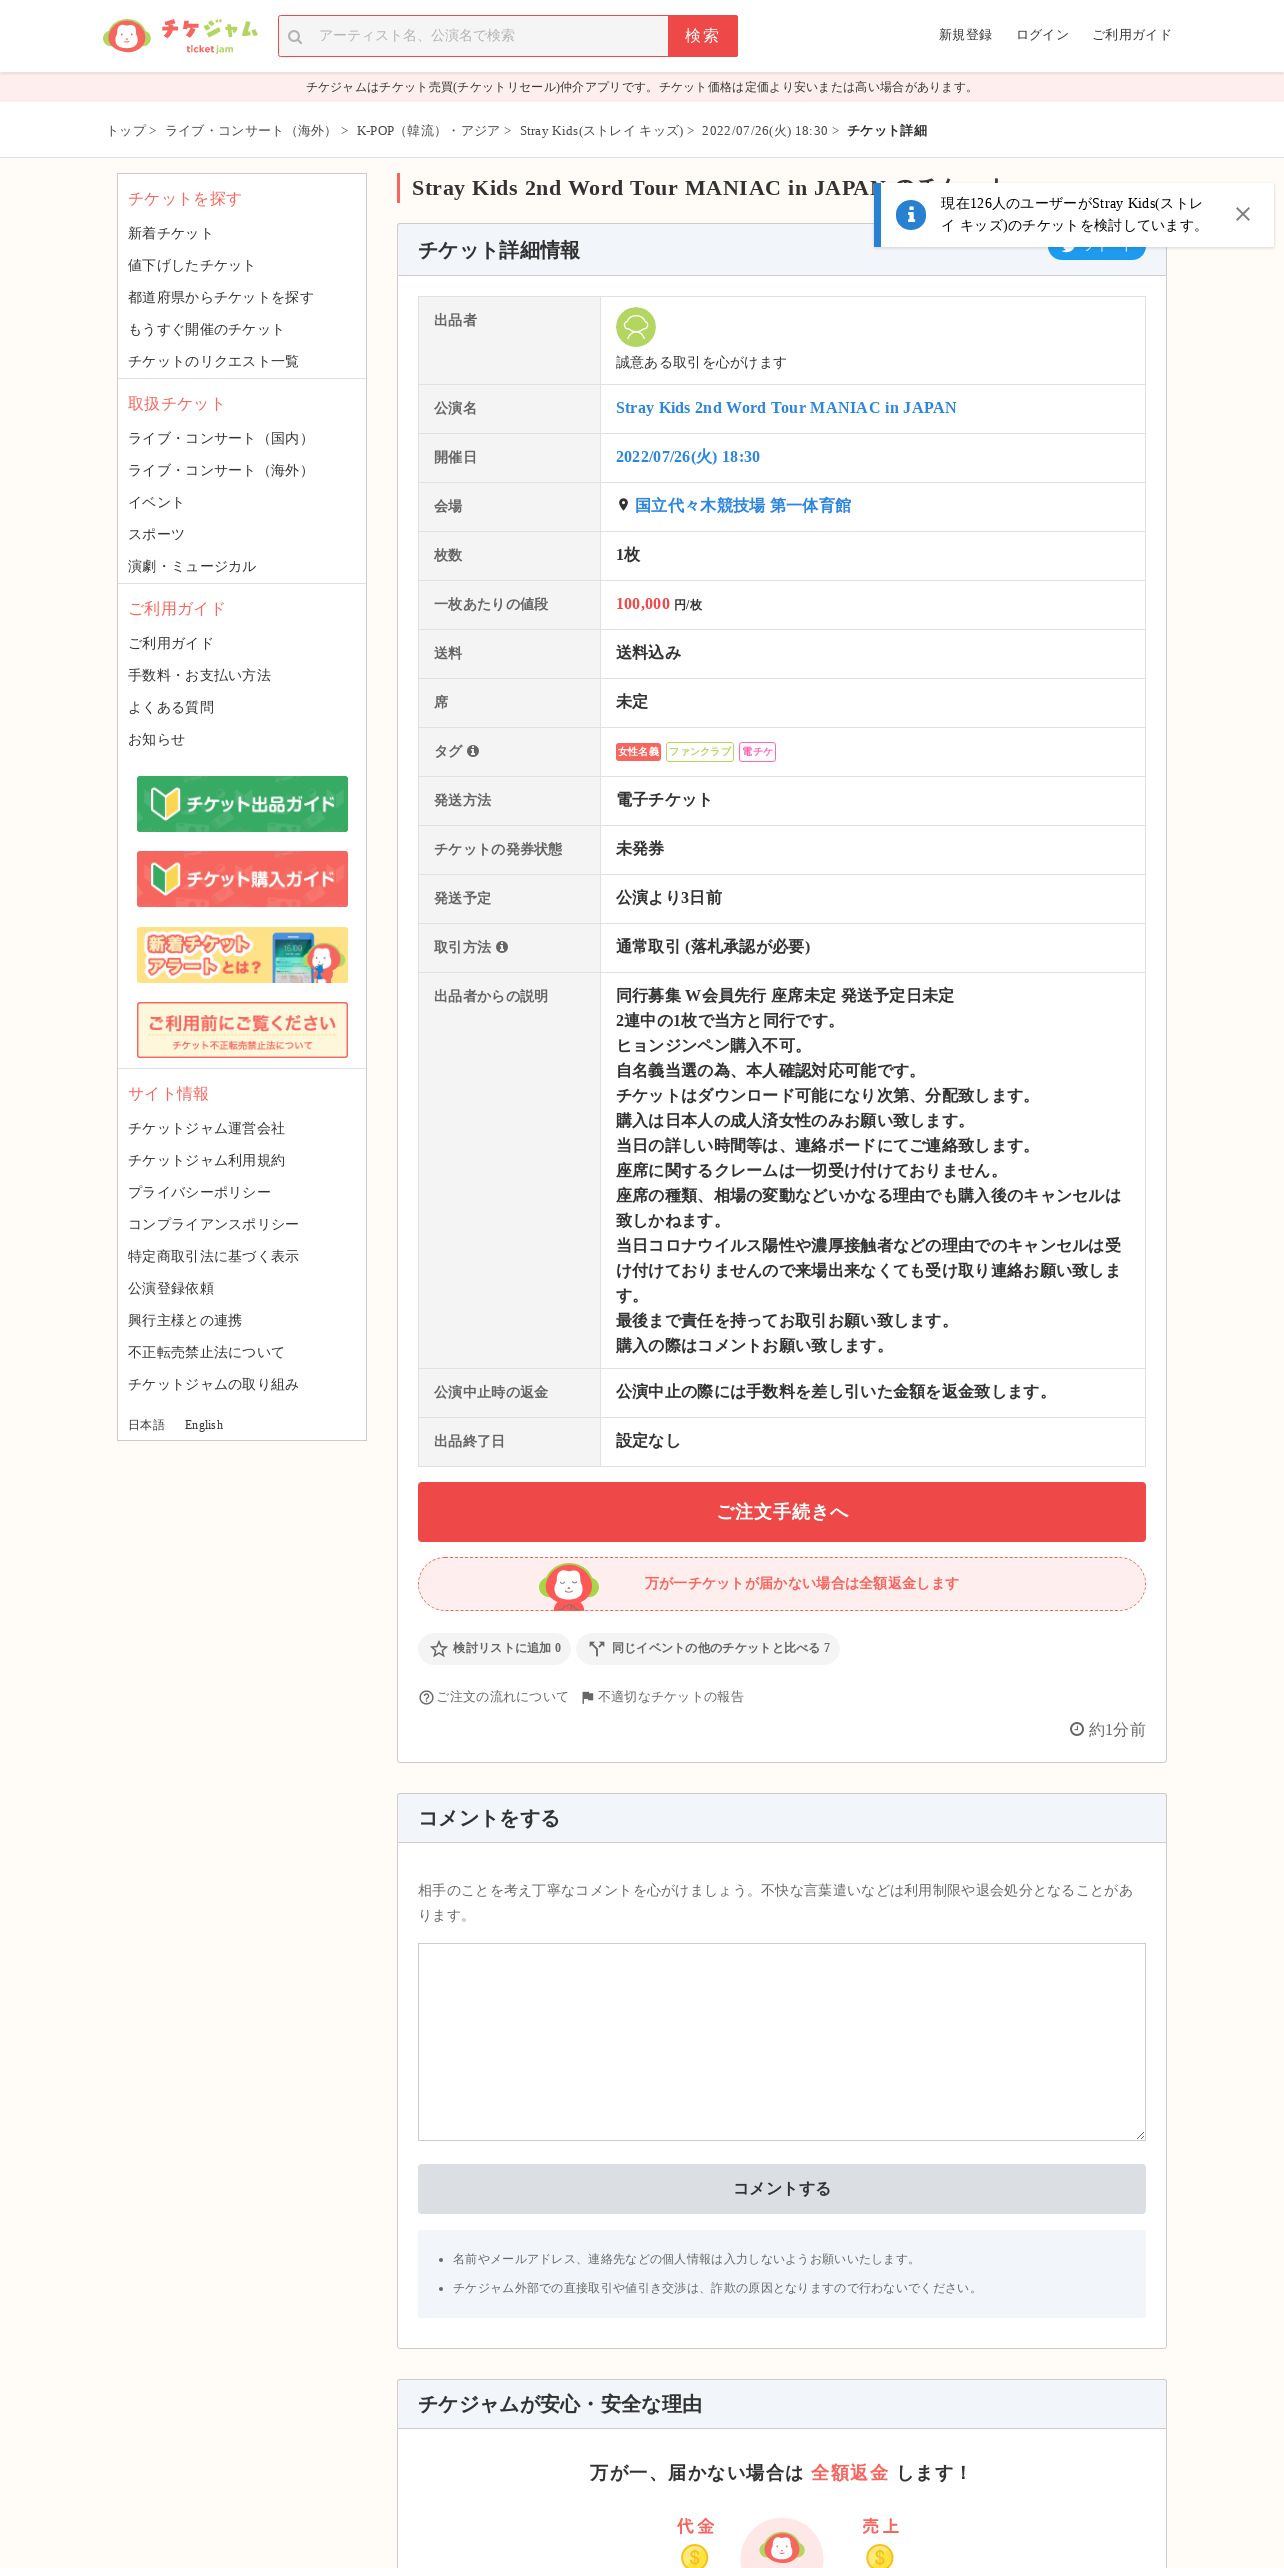
Task: Click the コメントする submit button
Action: [782, 2189]
